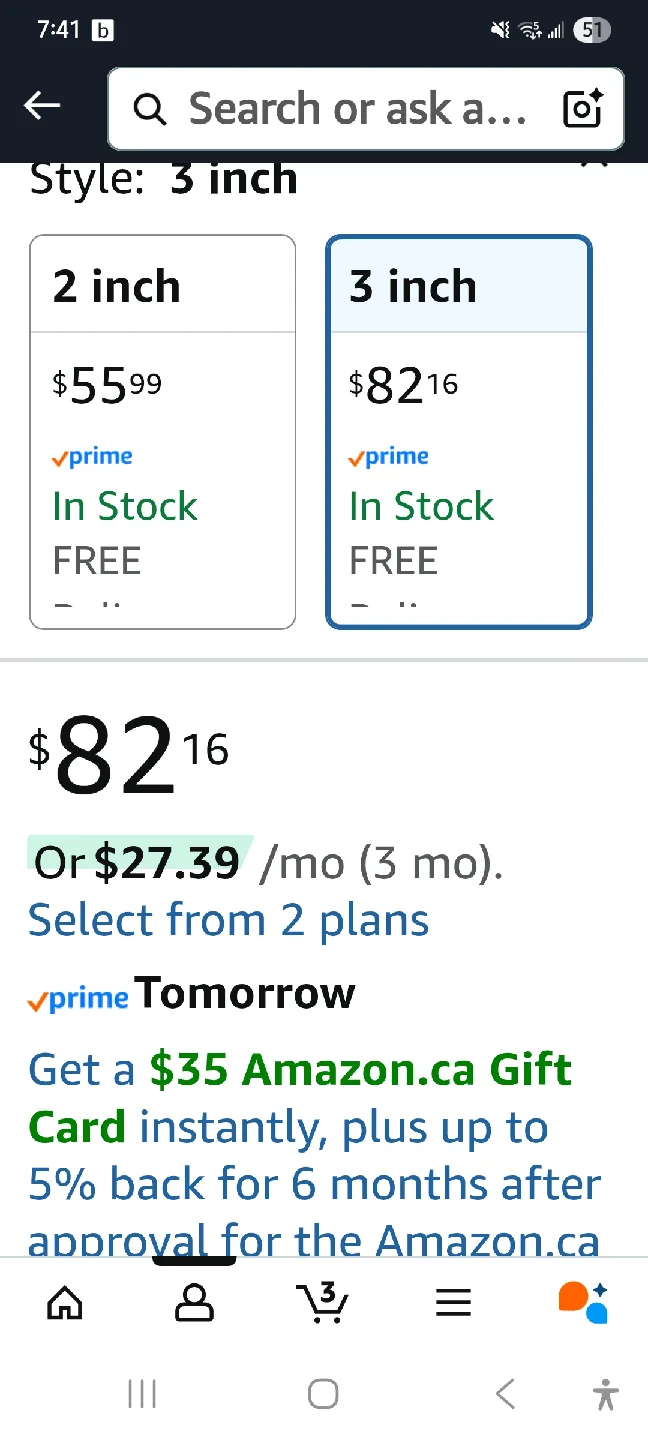Open the $35 Amazon.ca Gift Card offer
This screenshot has height=1440, width=648.
coord(300,1097)
